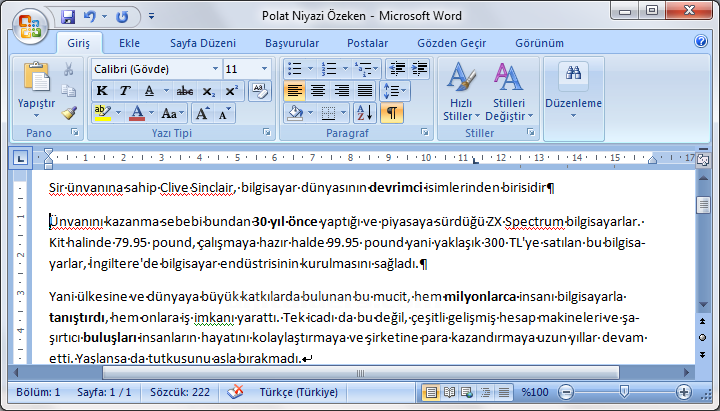Toggle Print Layout view button

tap(431, 392)
